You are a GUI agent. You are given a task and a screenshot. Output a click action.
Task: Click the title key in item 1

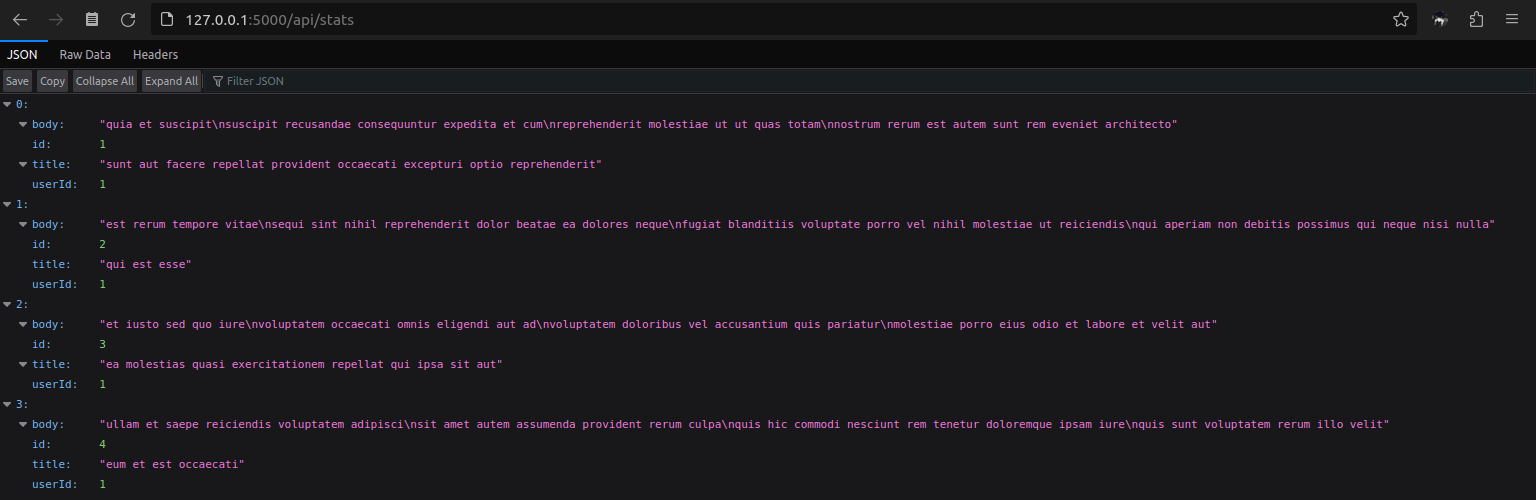(51, 264)
